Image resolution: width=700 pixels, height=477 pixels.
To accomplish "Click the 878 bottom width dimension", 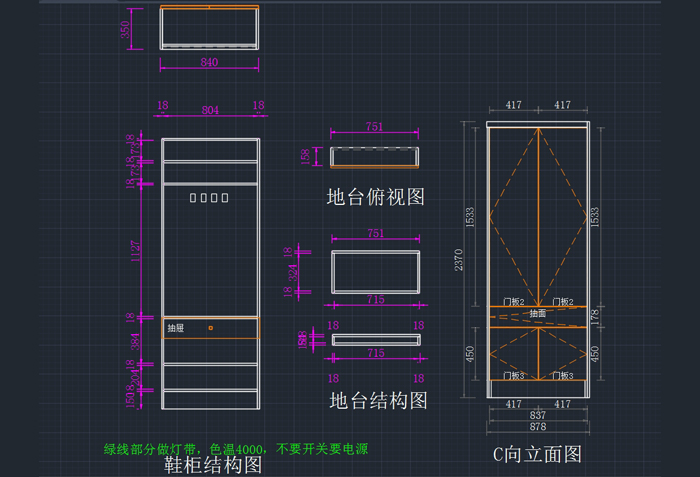I will (x=538, y=427).
